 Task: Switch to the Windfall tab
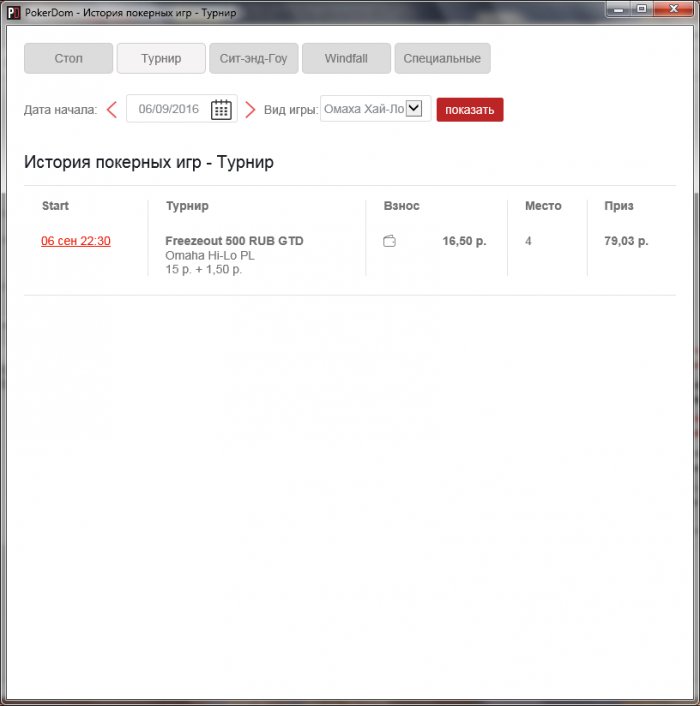click(x=346, y=59)
